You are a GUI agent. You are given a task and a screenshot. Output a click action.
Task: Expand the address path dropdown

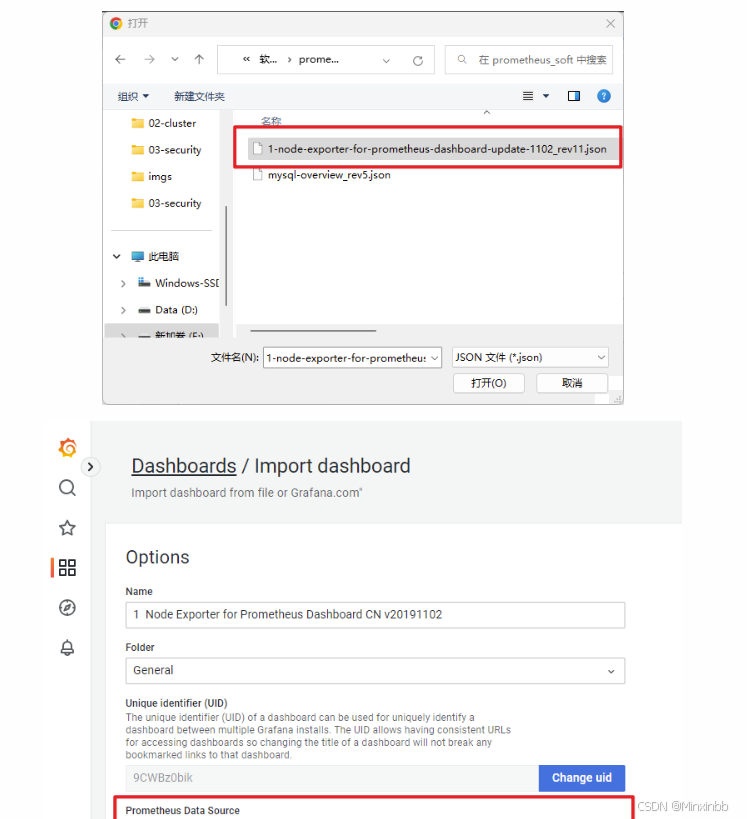(386, 61)
